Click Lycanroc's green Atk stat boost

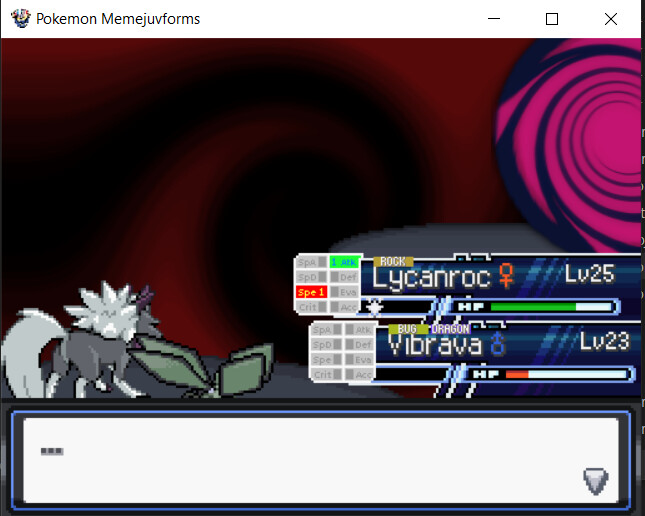pos(345,262)
